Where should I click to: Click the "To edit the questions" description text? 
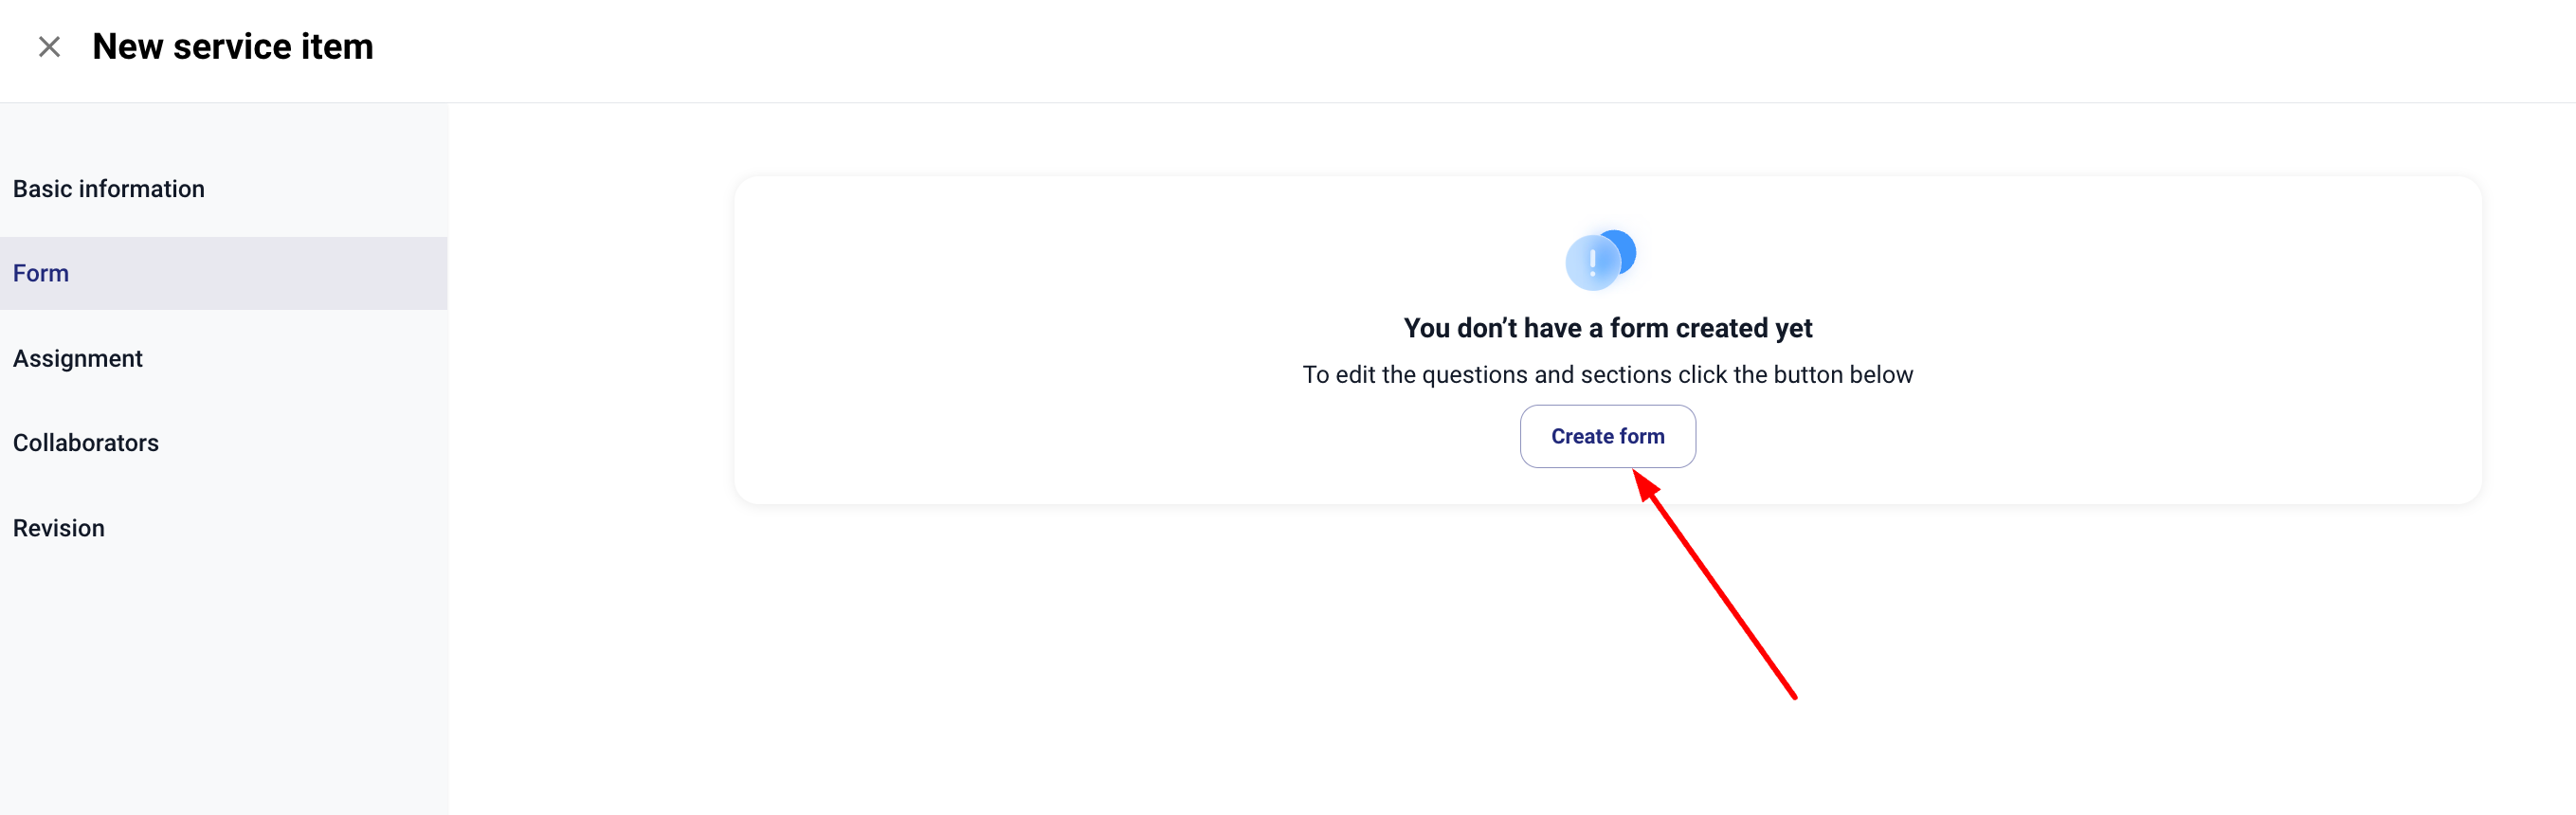tap(1607, 375)
